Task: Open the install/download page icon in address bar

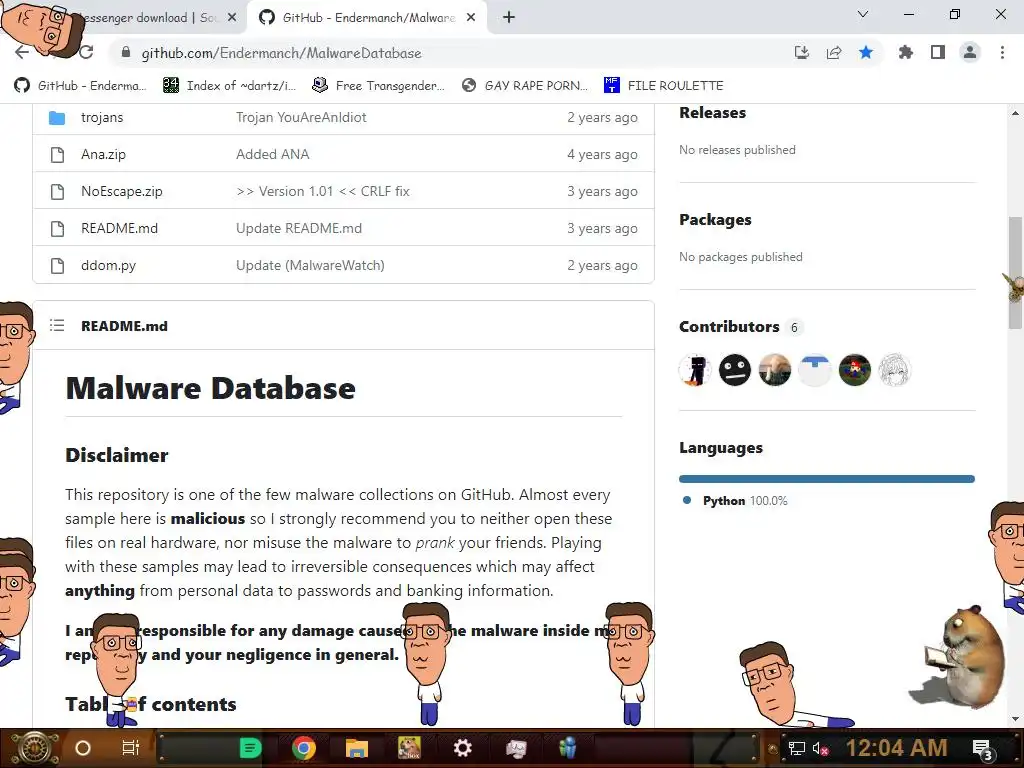Action: click(801, 53)
